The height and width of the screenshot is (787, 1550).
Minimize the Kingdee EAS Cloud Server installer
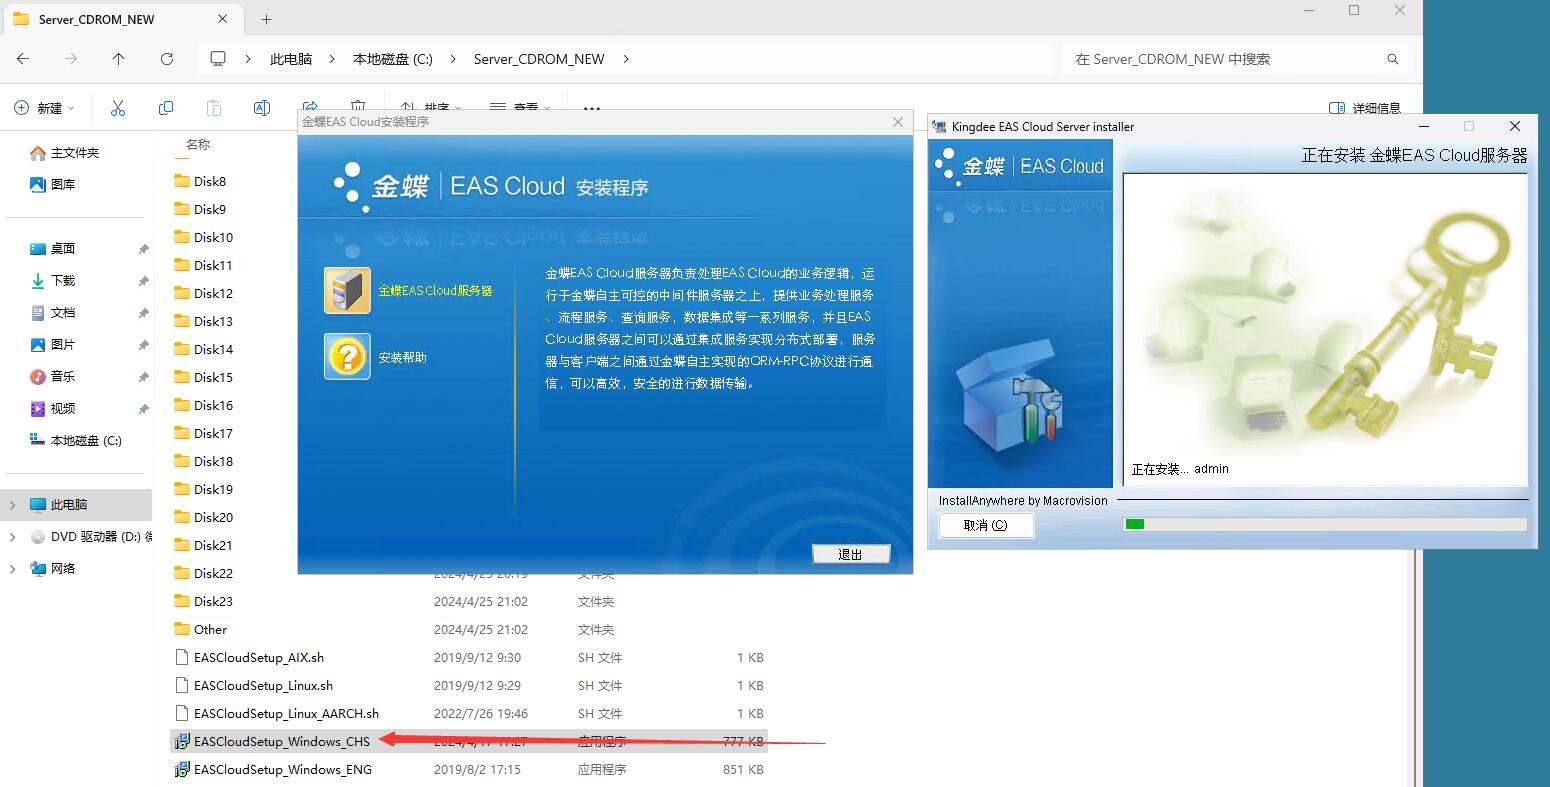1424,126
